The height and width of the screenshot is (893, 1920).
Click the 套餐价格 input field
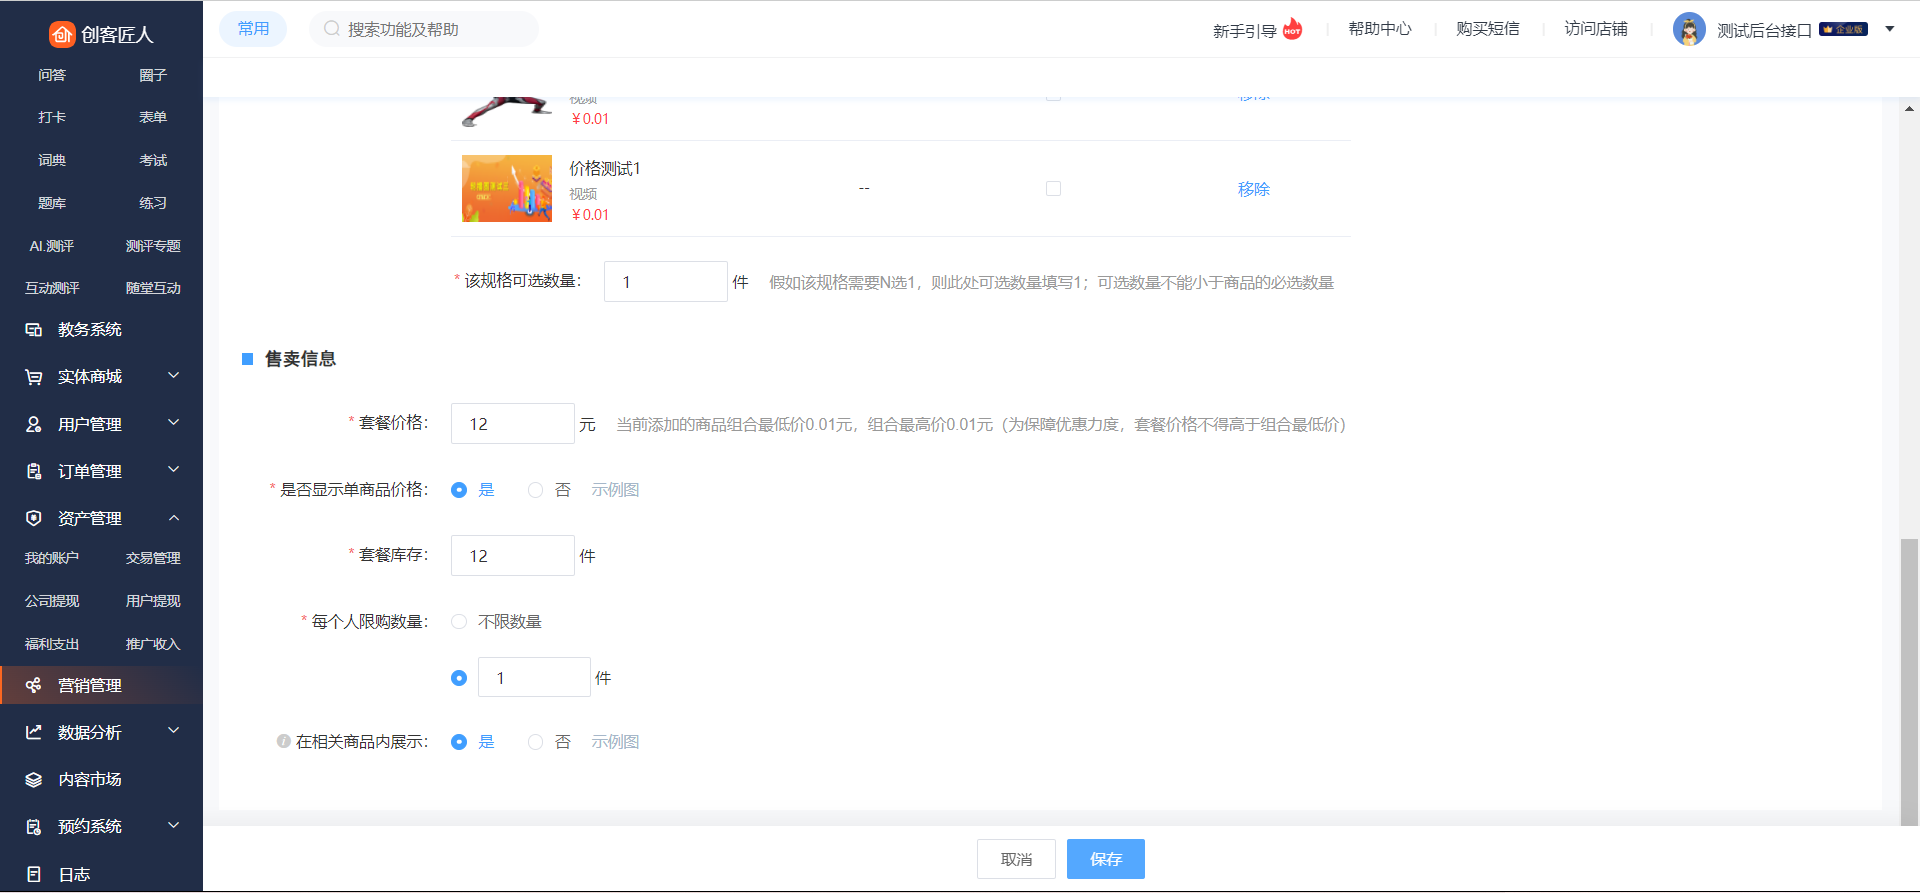point(513,424)
